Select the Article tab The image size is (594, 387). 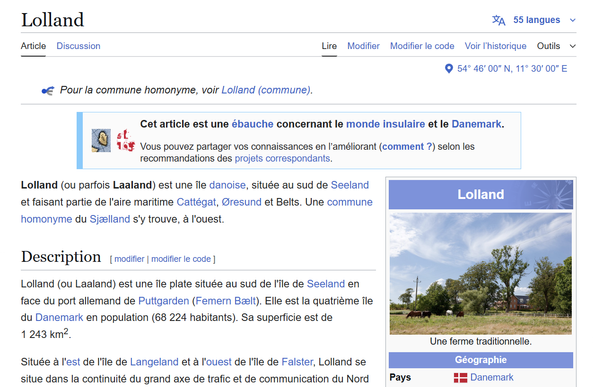(x=33, y=46)
